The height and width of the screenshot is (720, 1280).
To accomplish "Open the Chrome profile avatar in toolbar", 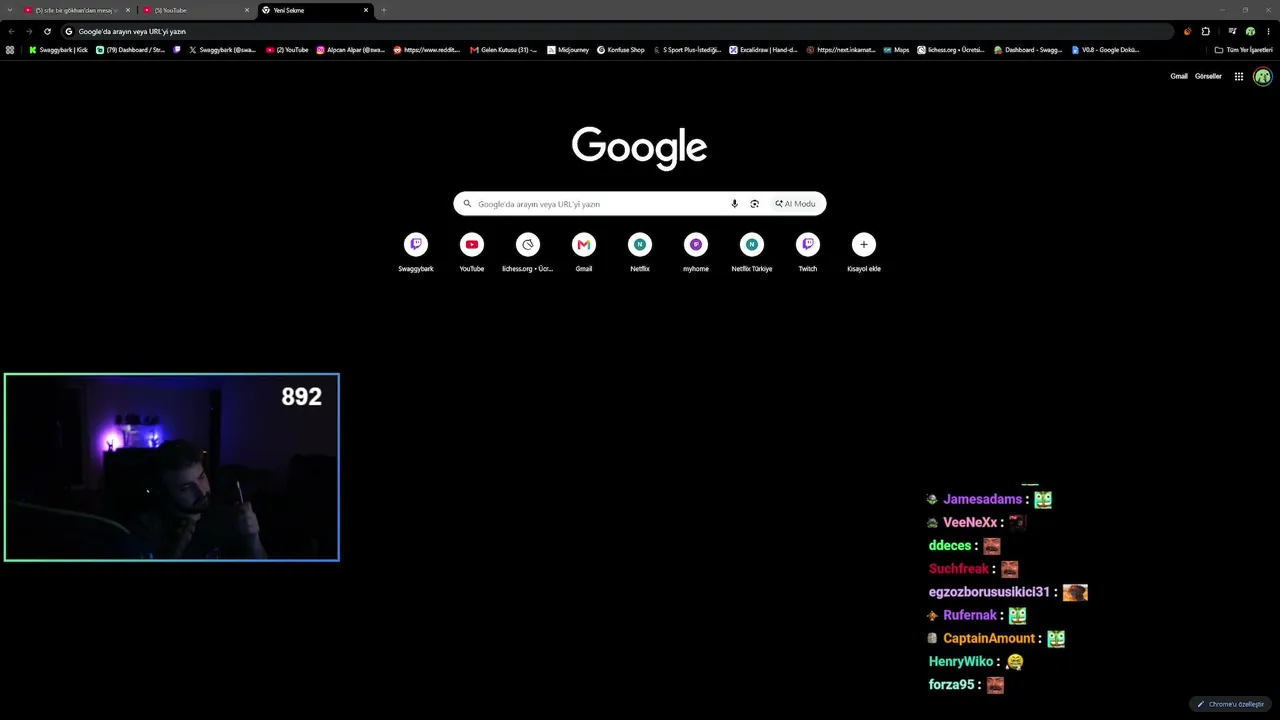I will point(1250,31).
